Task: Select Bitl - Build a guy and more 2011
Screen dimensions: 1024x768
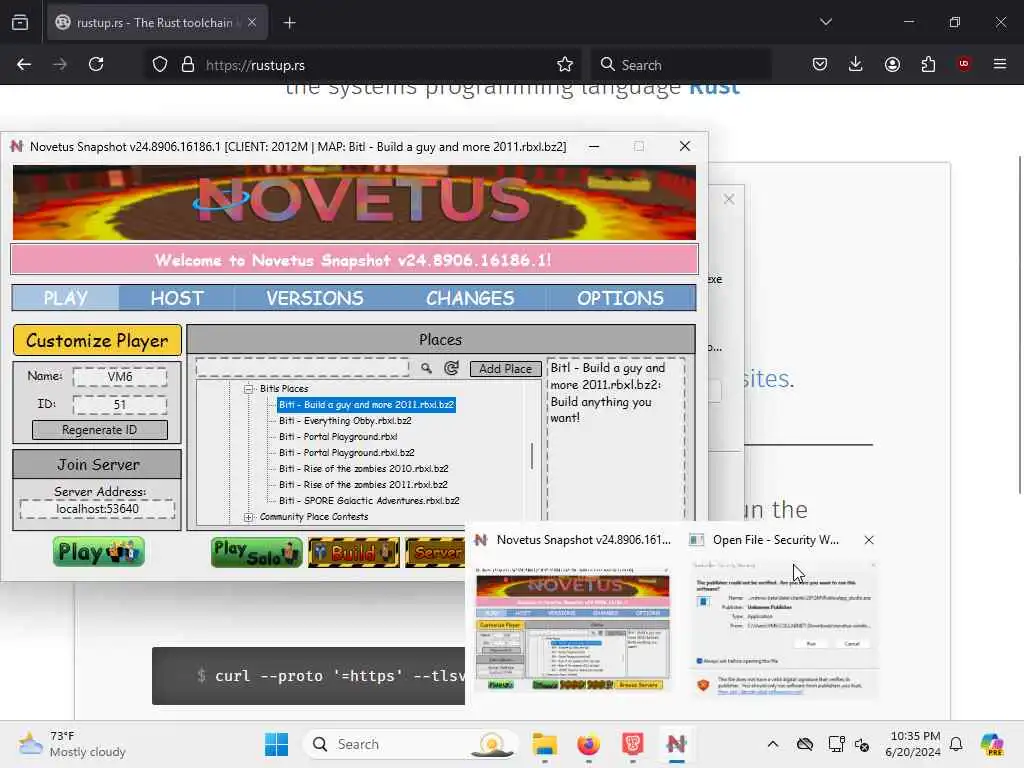Action: (x=366, y=405)
